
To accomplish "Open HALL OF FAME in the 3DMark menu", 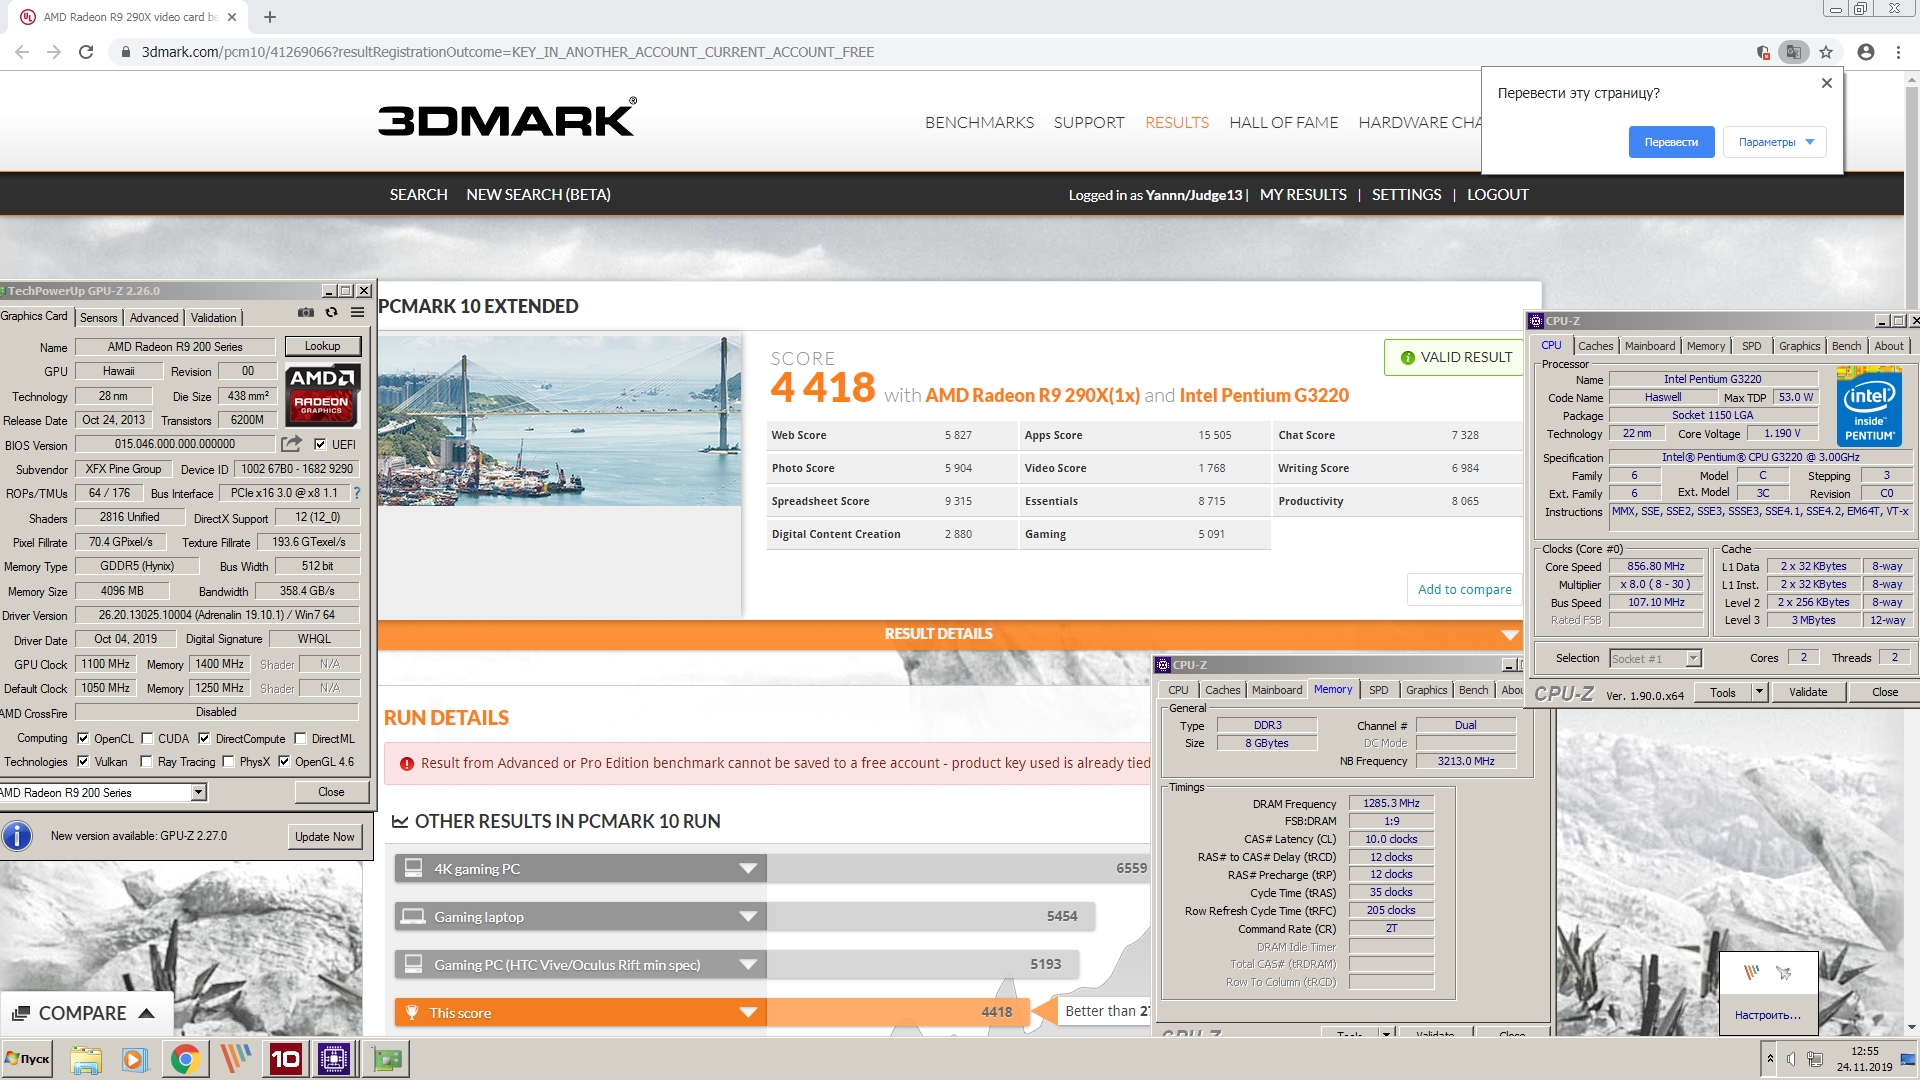I will pyautogui.click(x=1283, y=122).
